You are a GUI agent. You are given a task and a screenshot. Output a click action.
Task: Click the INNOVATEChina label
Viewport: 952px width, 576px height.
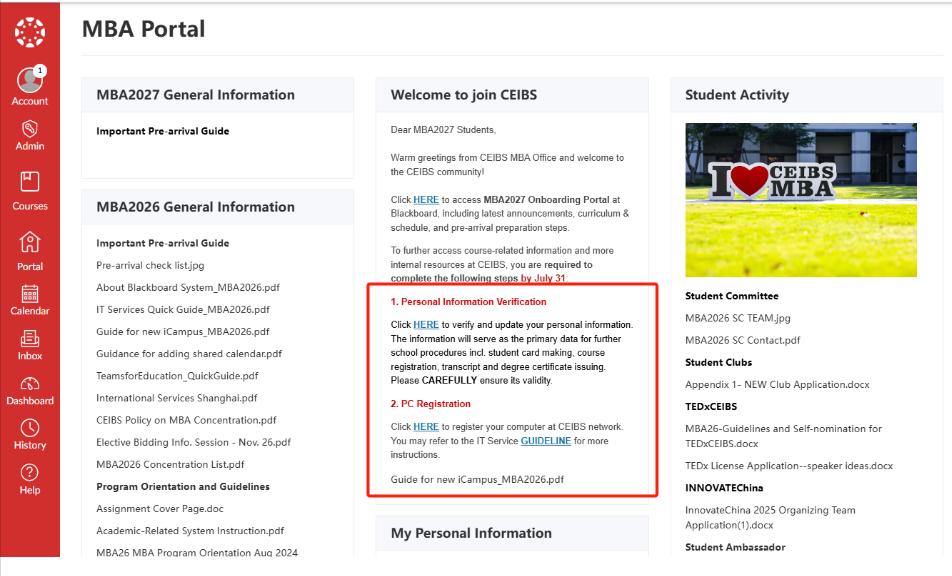click(x=724, y=488)
